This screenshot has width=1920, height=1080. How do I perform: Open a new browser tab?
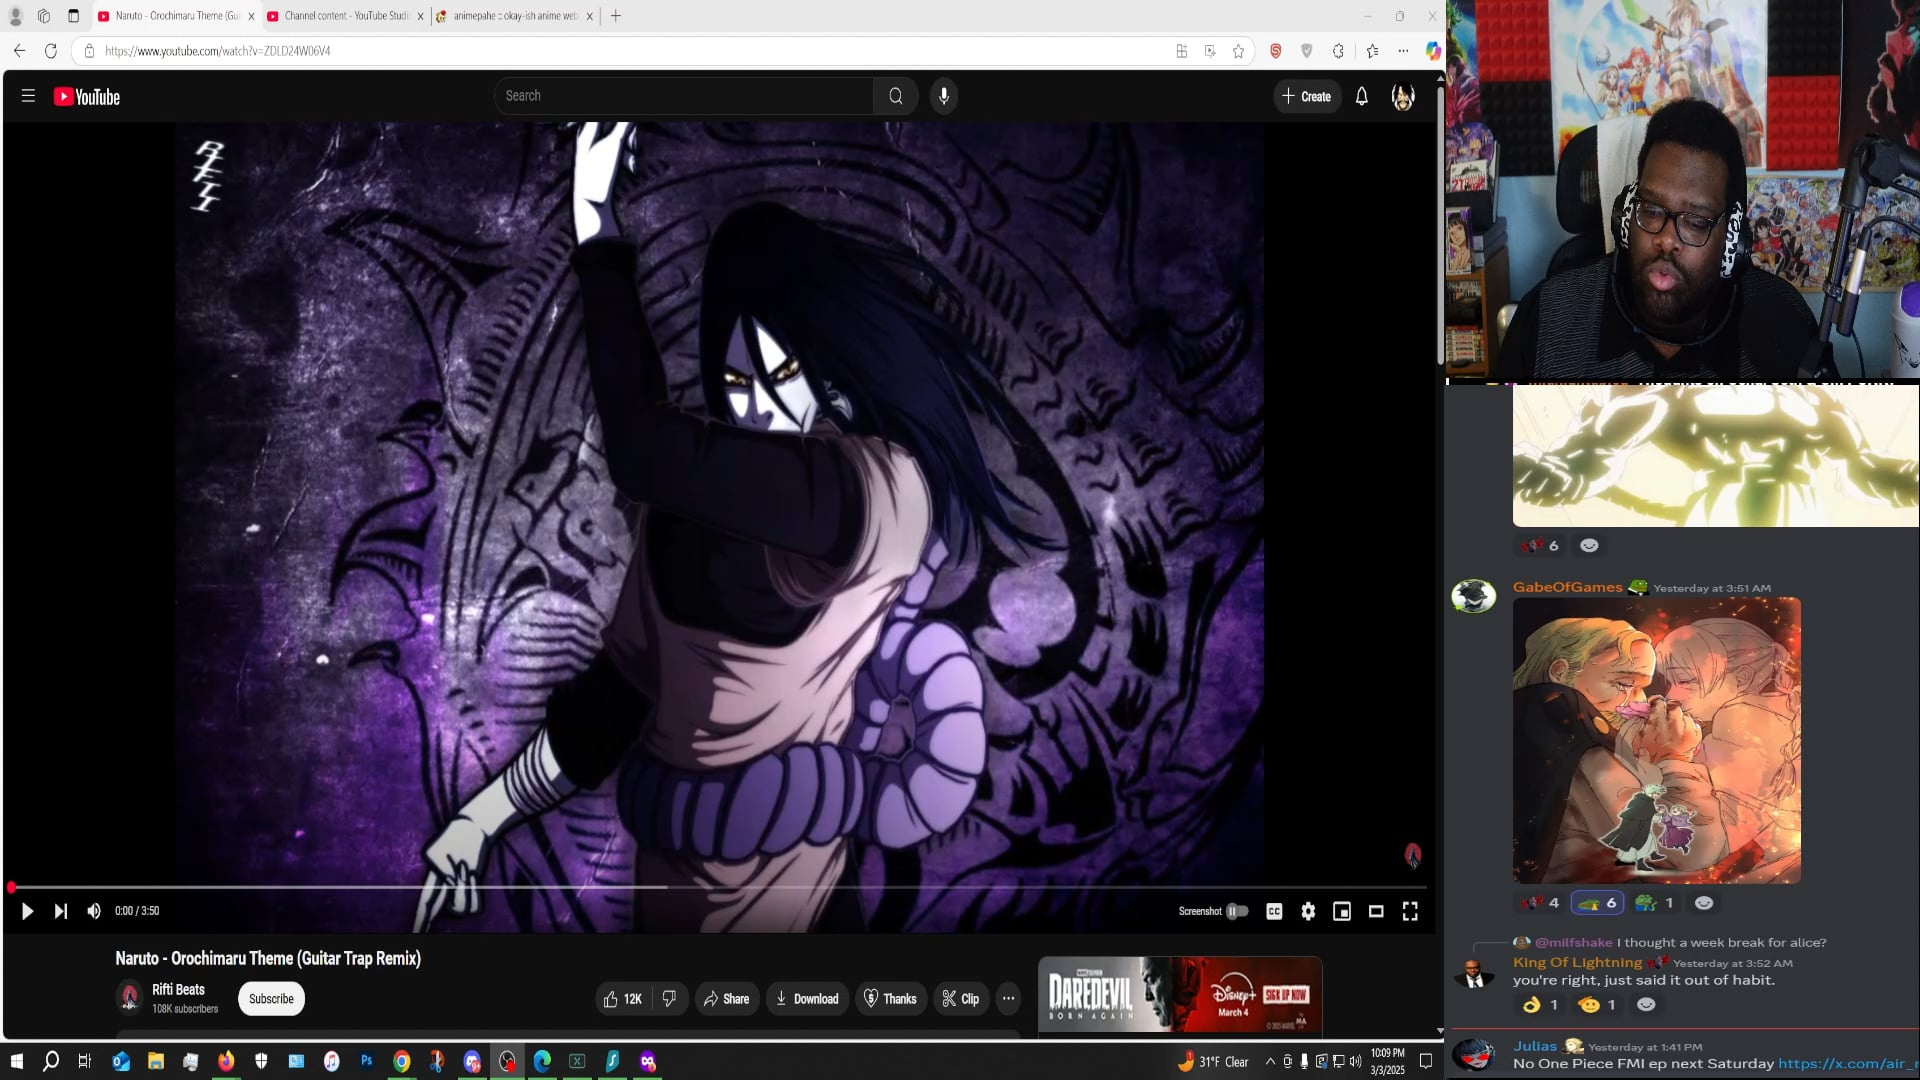coord(616,16)
